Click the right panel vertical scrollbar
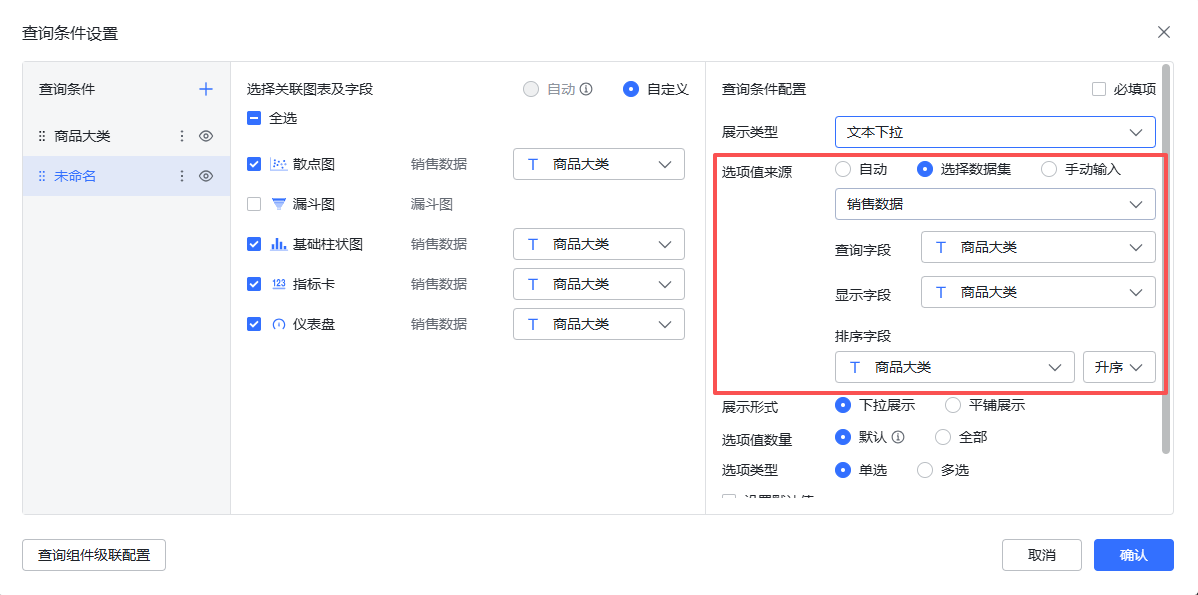Image resolution: width=1198 pixels, height=595 pixels. 1165,258
